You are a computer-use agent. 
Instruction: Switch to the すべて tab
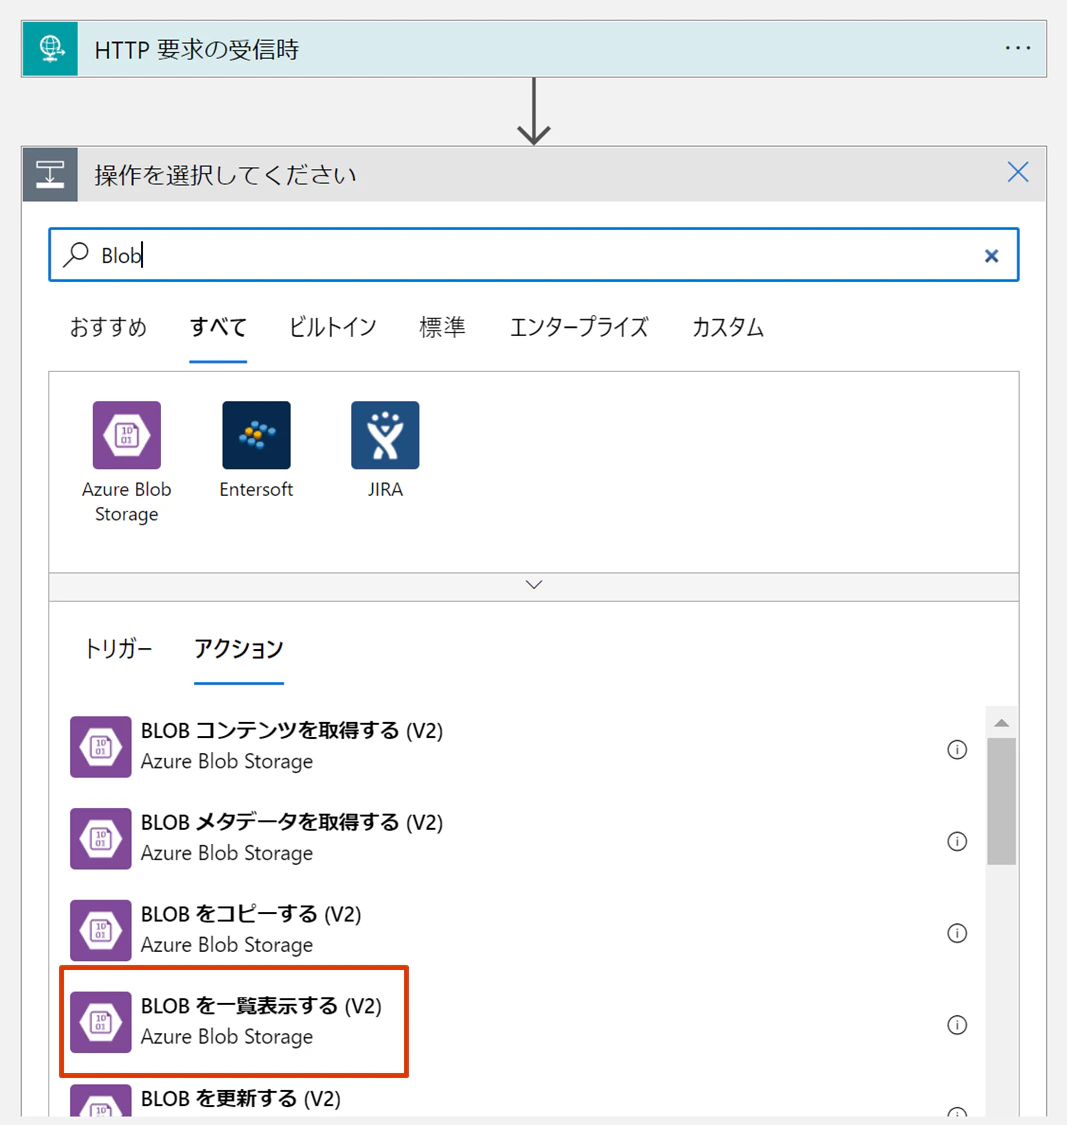[x=218, y=327]
